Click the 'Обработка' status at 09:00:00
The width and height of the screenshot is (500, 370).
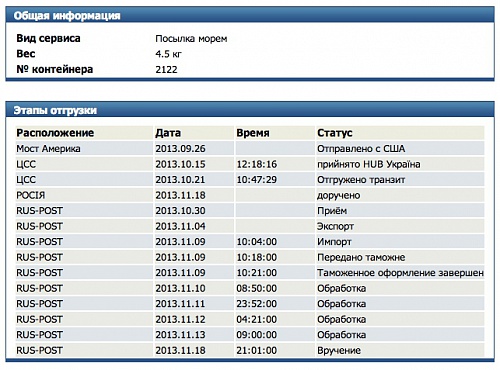342,335
